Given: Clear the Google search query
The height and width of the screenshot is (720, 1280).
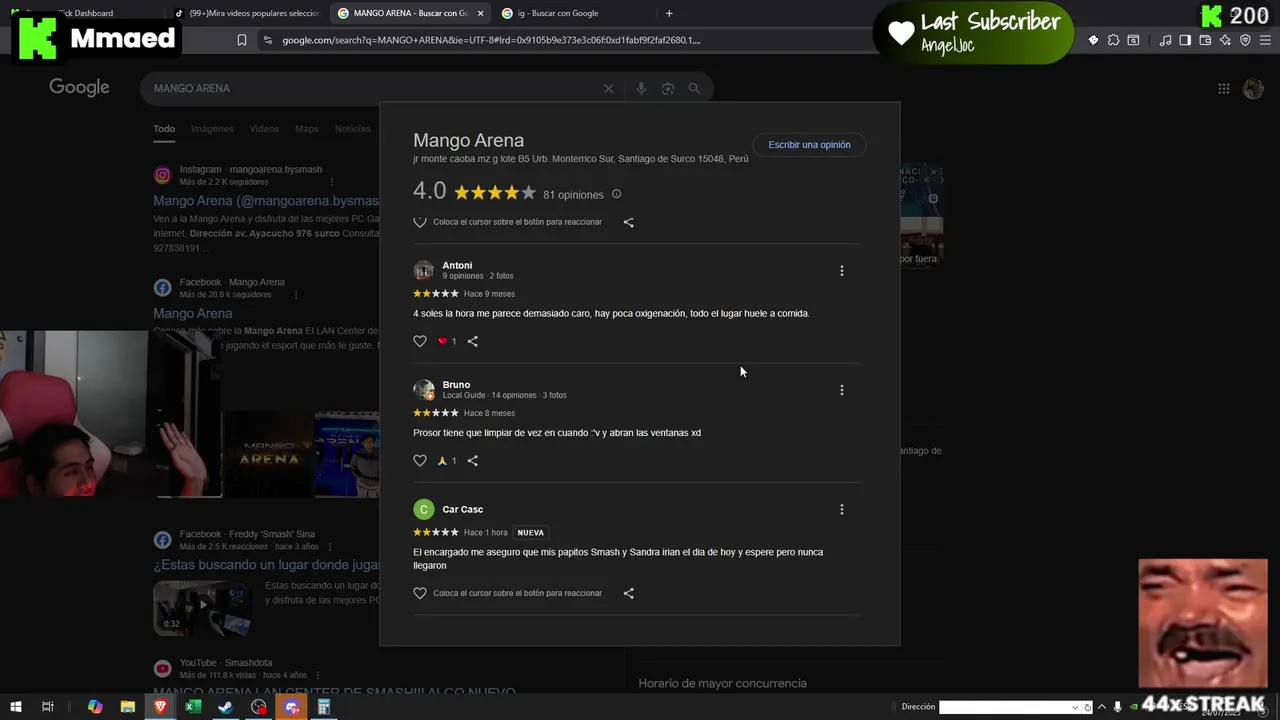Looking at the screenshot, I should (x=608, y=88).
